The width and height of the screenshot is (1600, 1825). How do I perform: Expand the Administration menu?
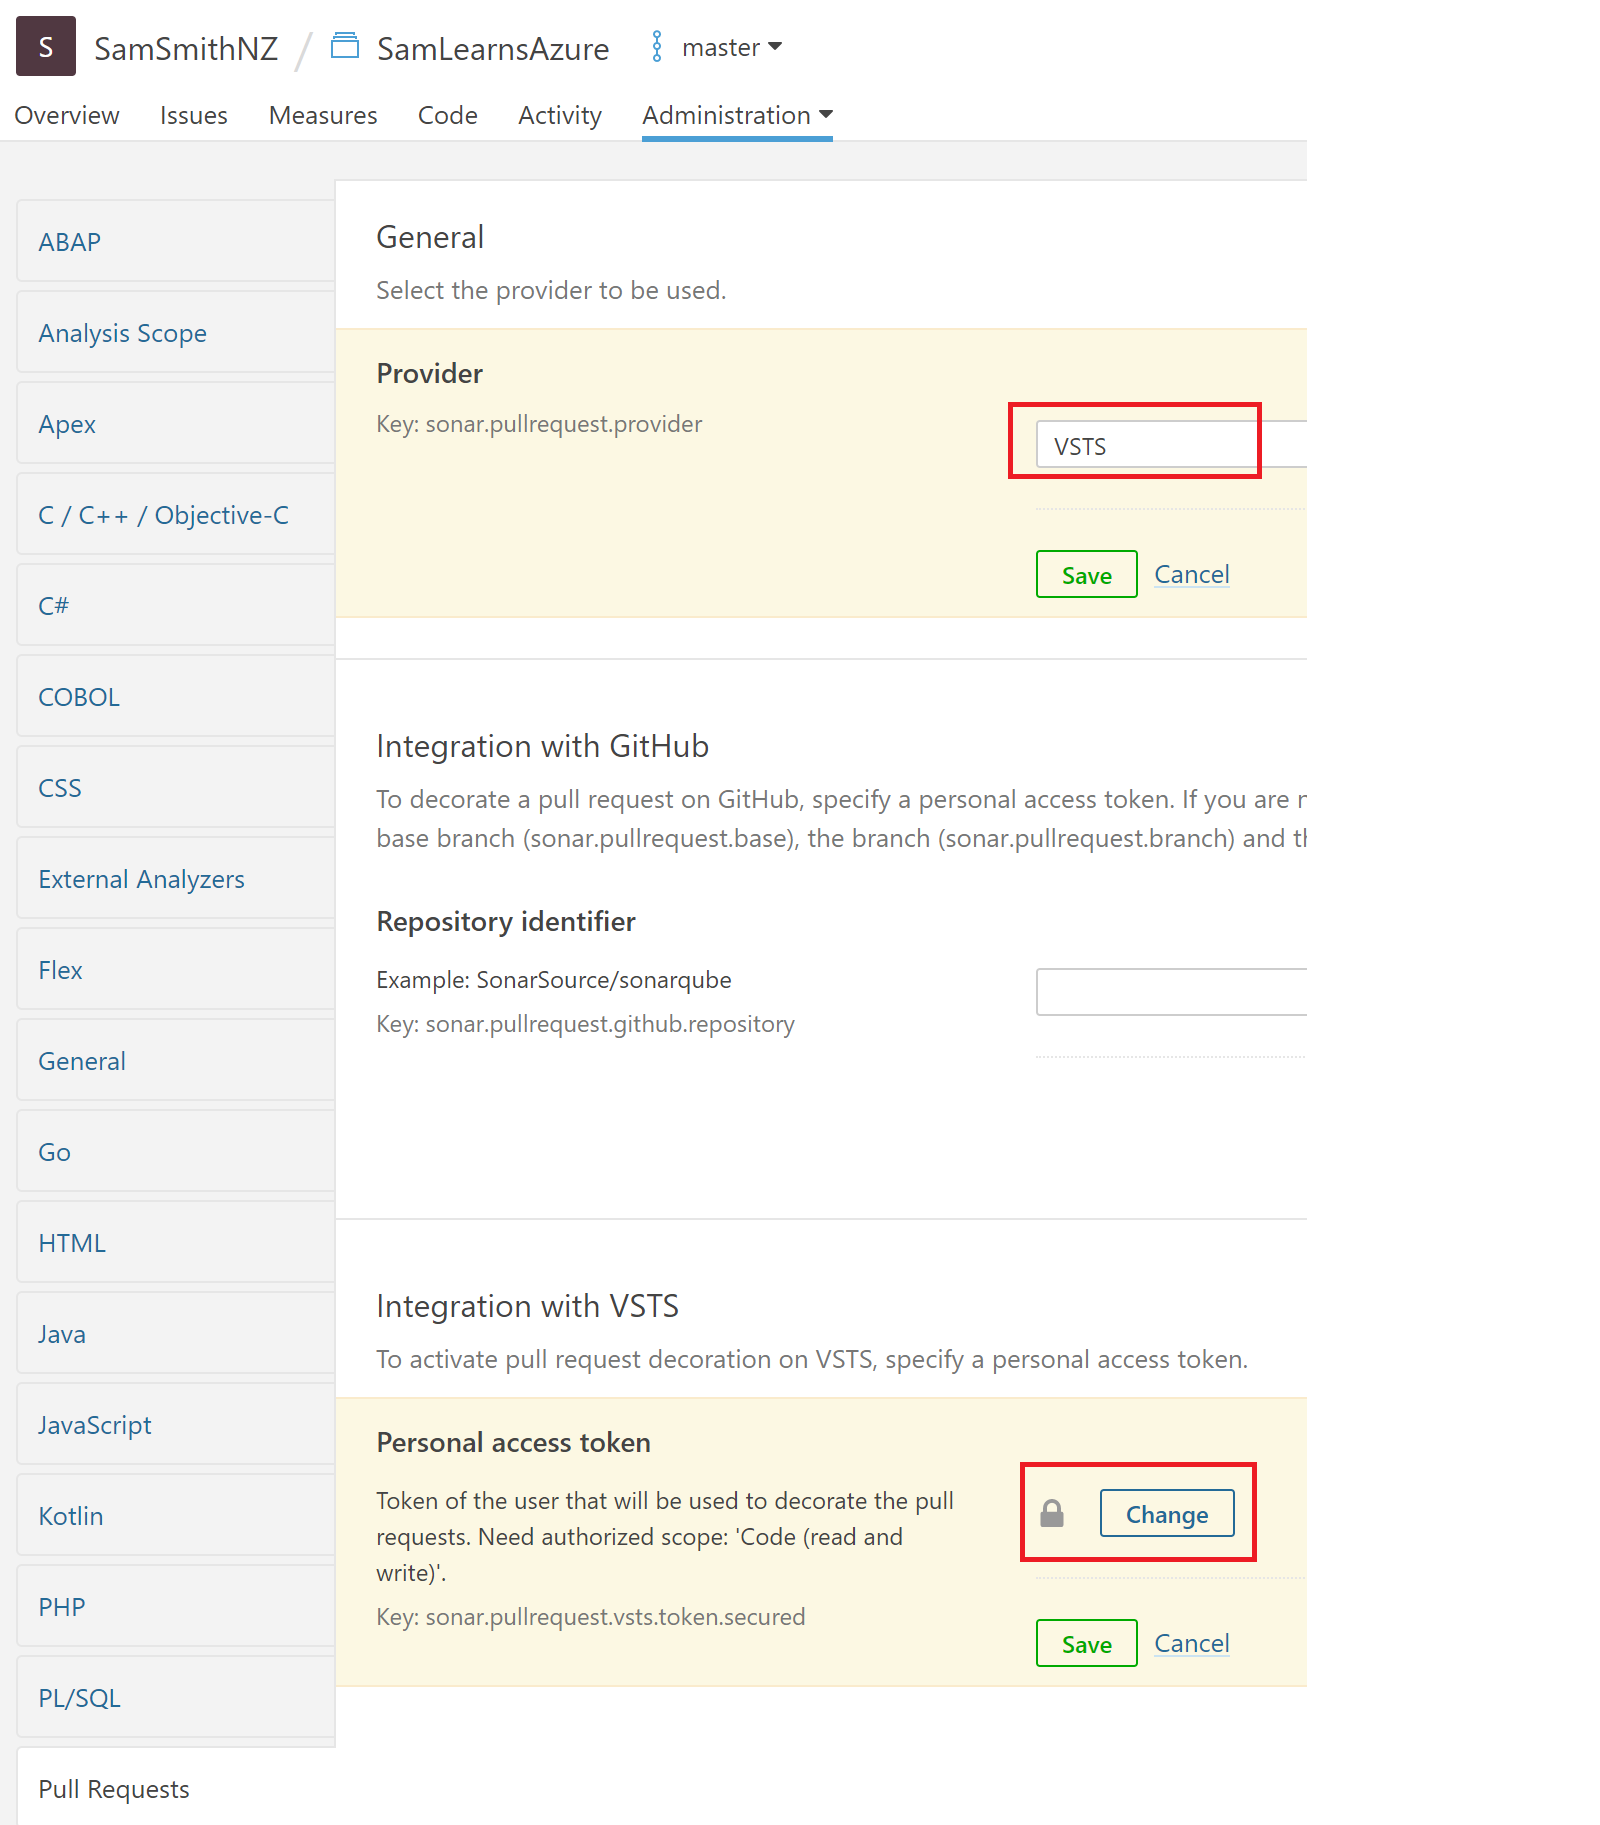click(737, 116)
